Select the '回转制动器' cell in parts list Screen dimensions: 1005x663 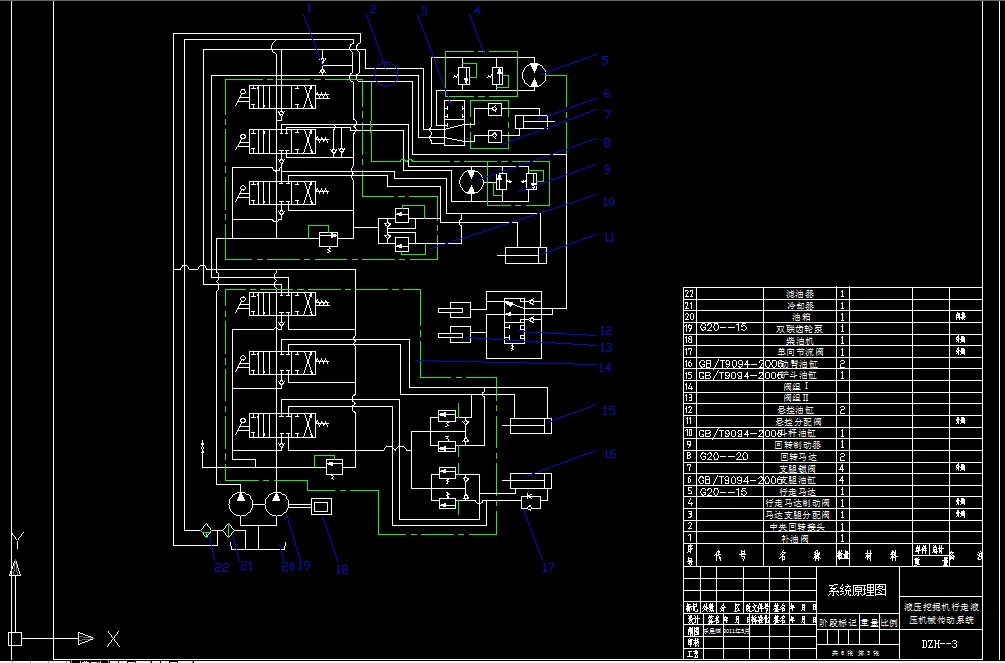[801, 444]
